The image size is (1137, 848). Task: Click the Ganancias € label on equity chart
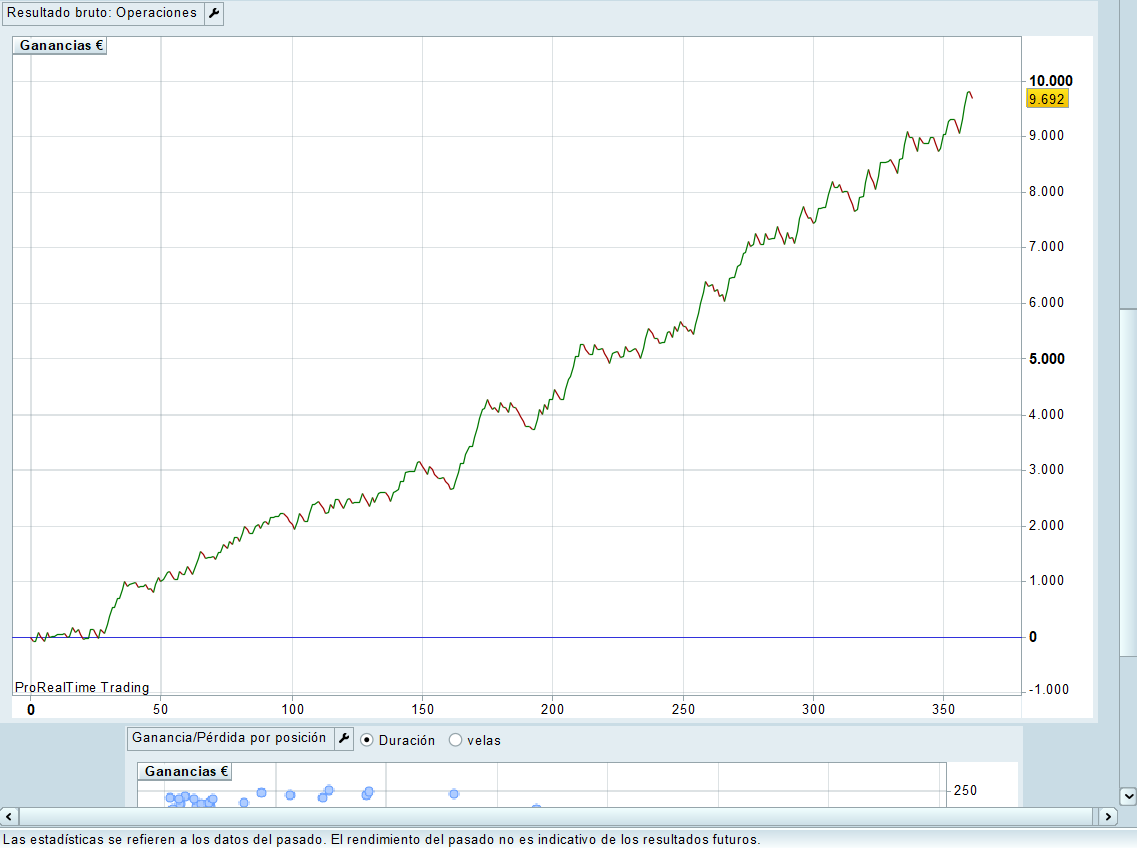coord(62,46)
